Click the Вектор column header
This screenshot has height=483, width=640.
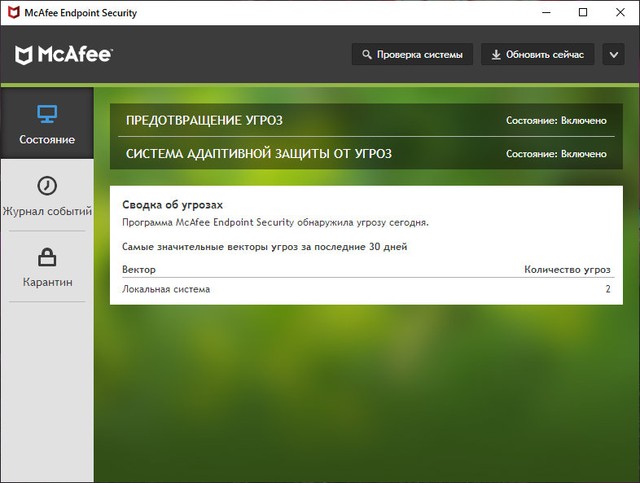click(139, 269)
